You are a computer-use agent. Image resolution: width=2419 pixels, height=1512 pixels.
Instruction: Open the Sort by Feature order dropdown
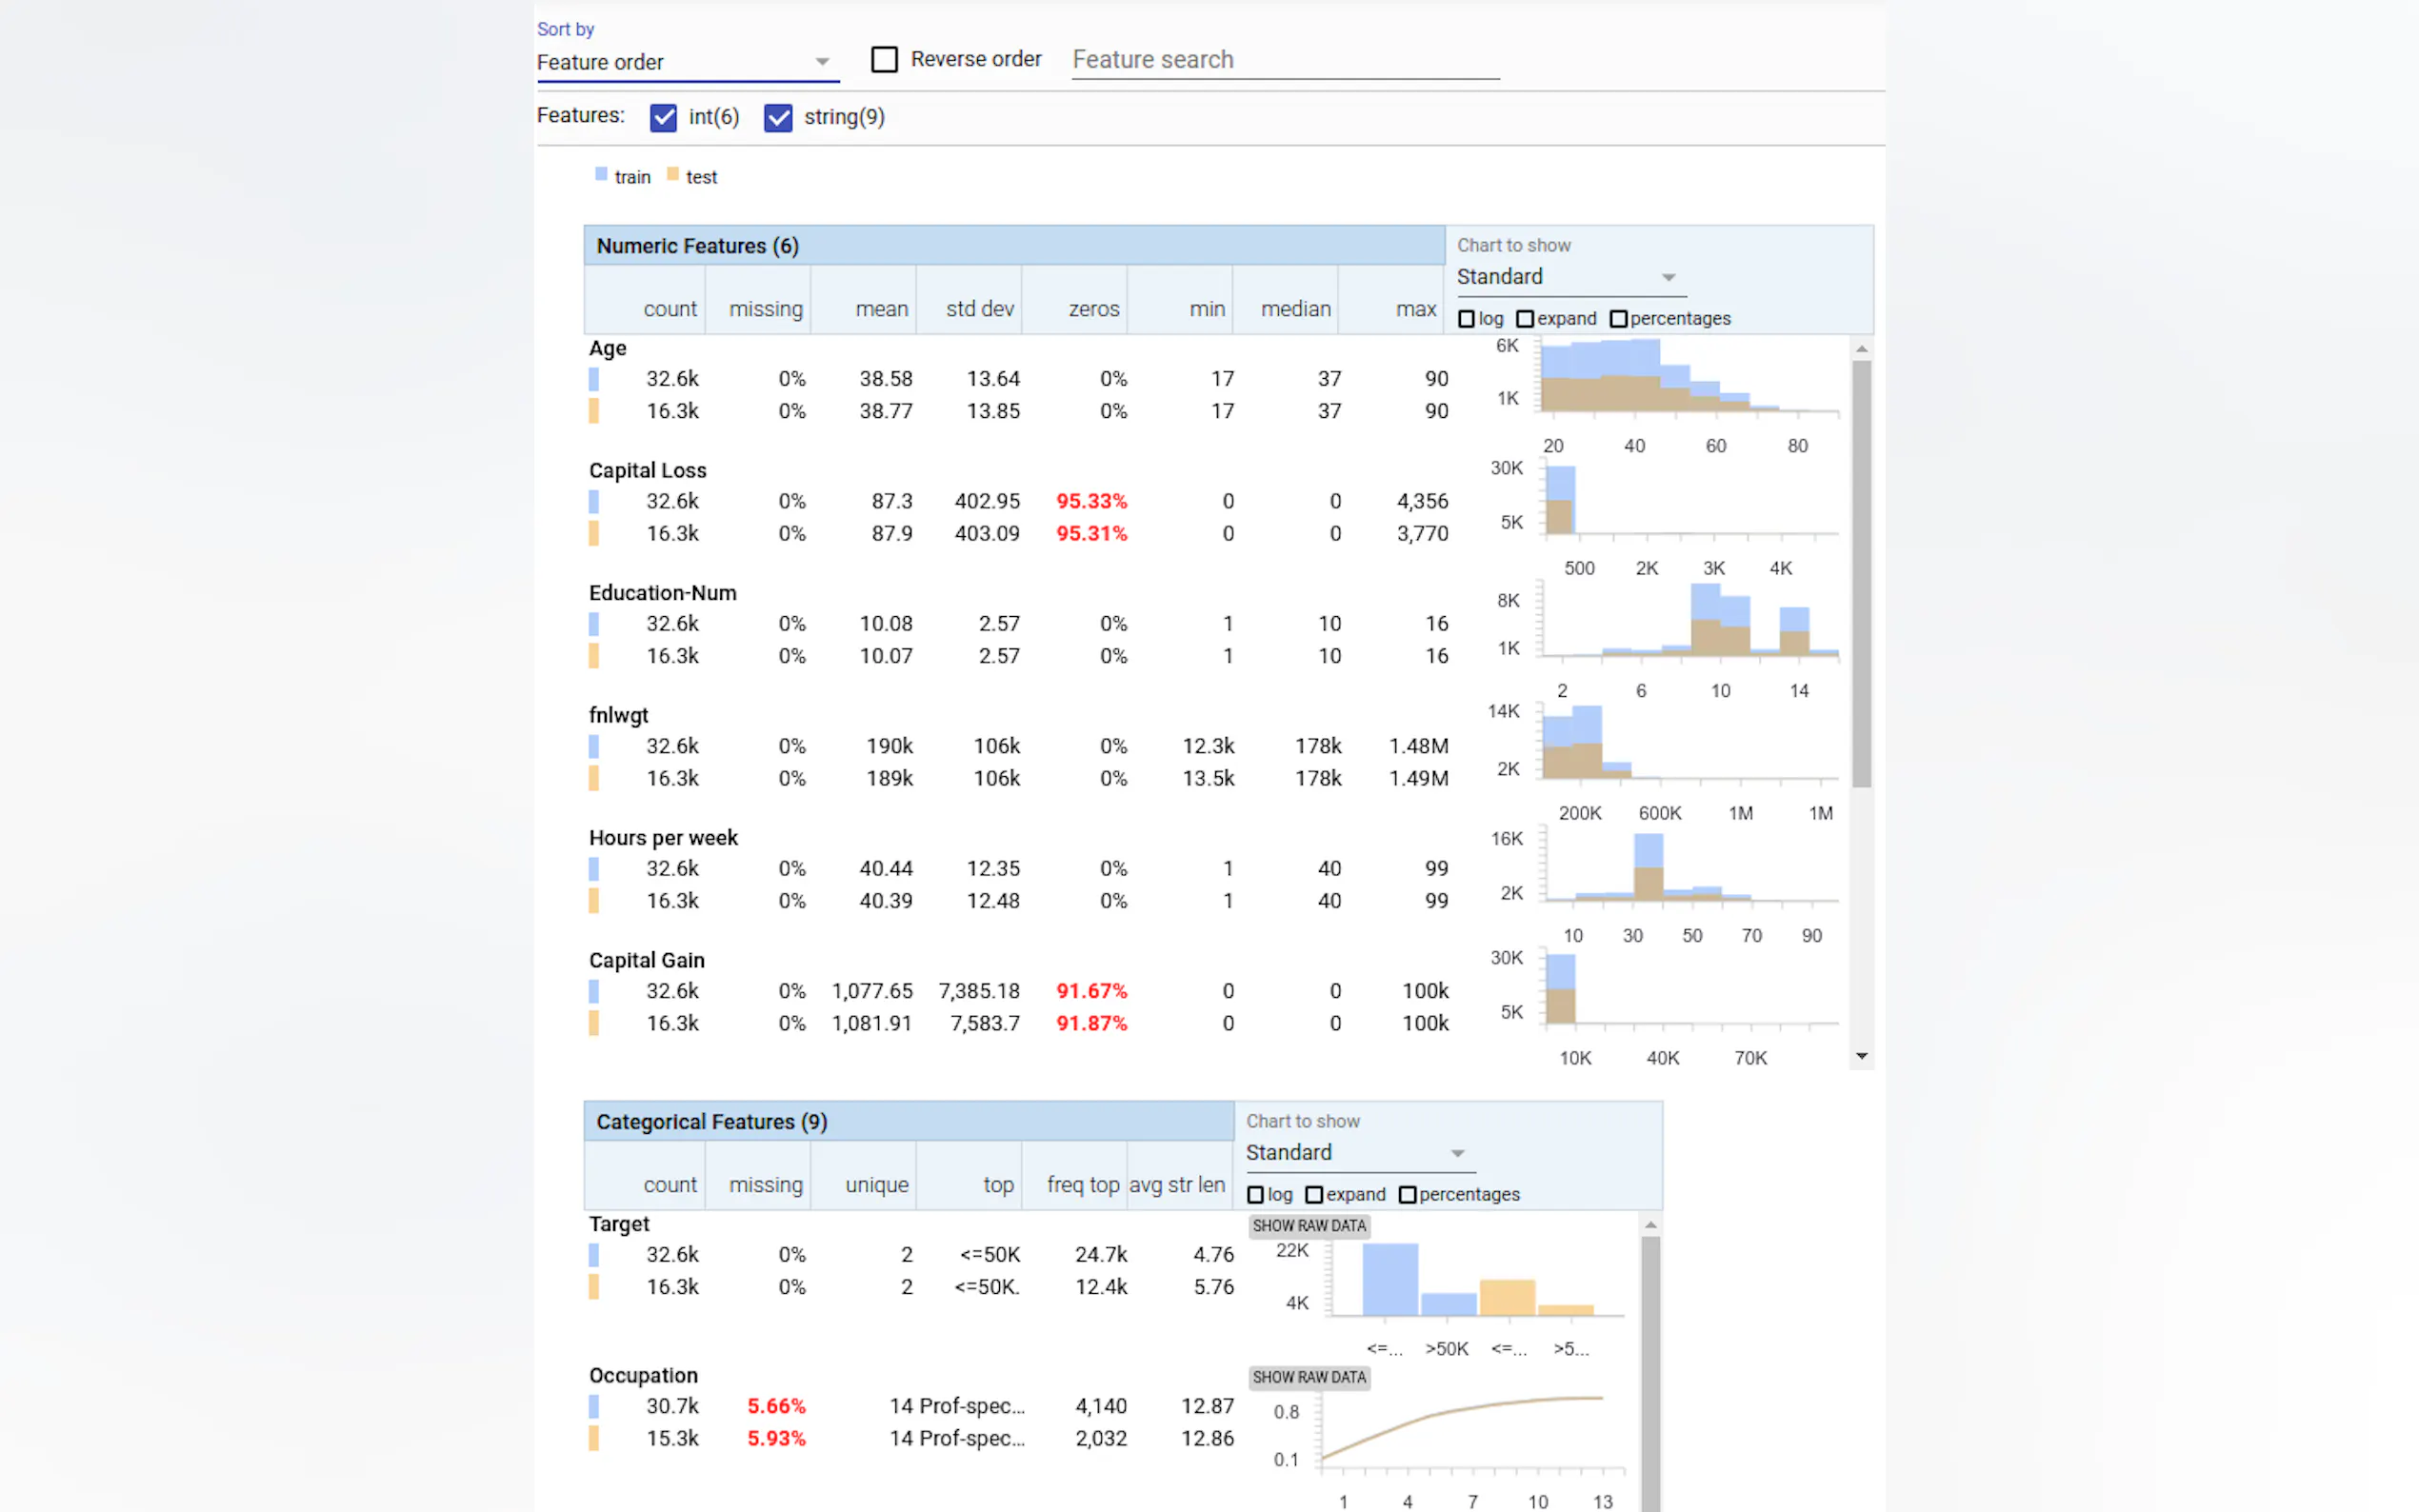686,62
